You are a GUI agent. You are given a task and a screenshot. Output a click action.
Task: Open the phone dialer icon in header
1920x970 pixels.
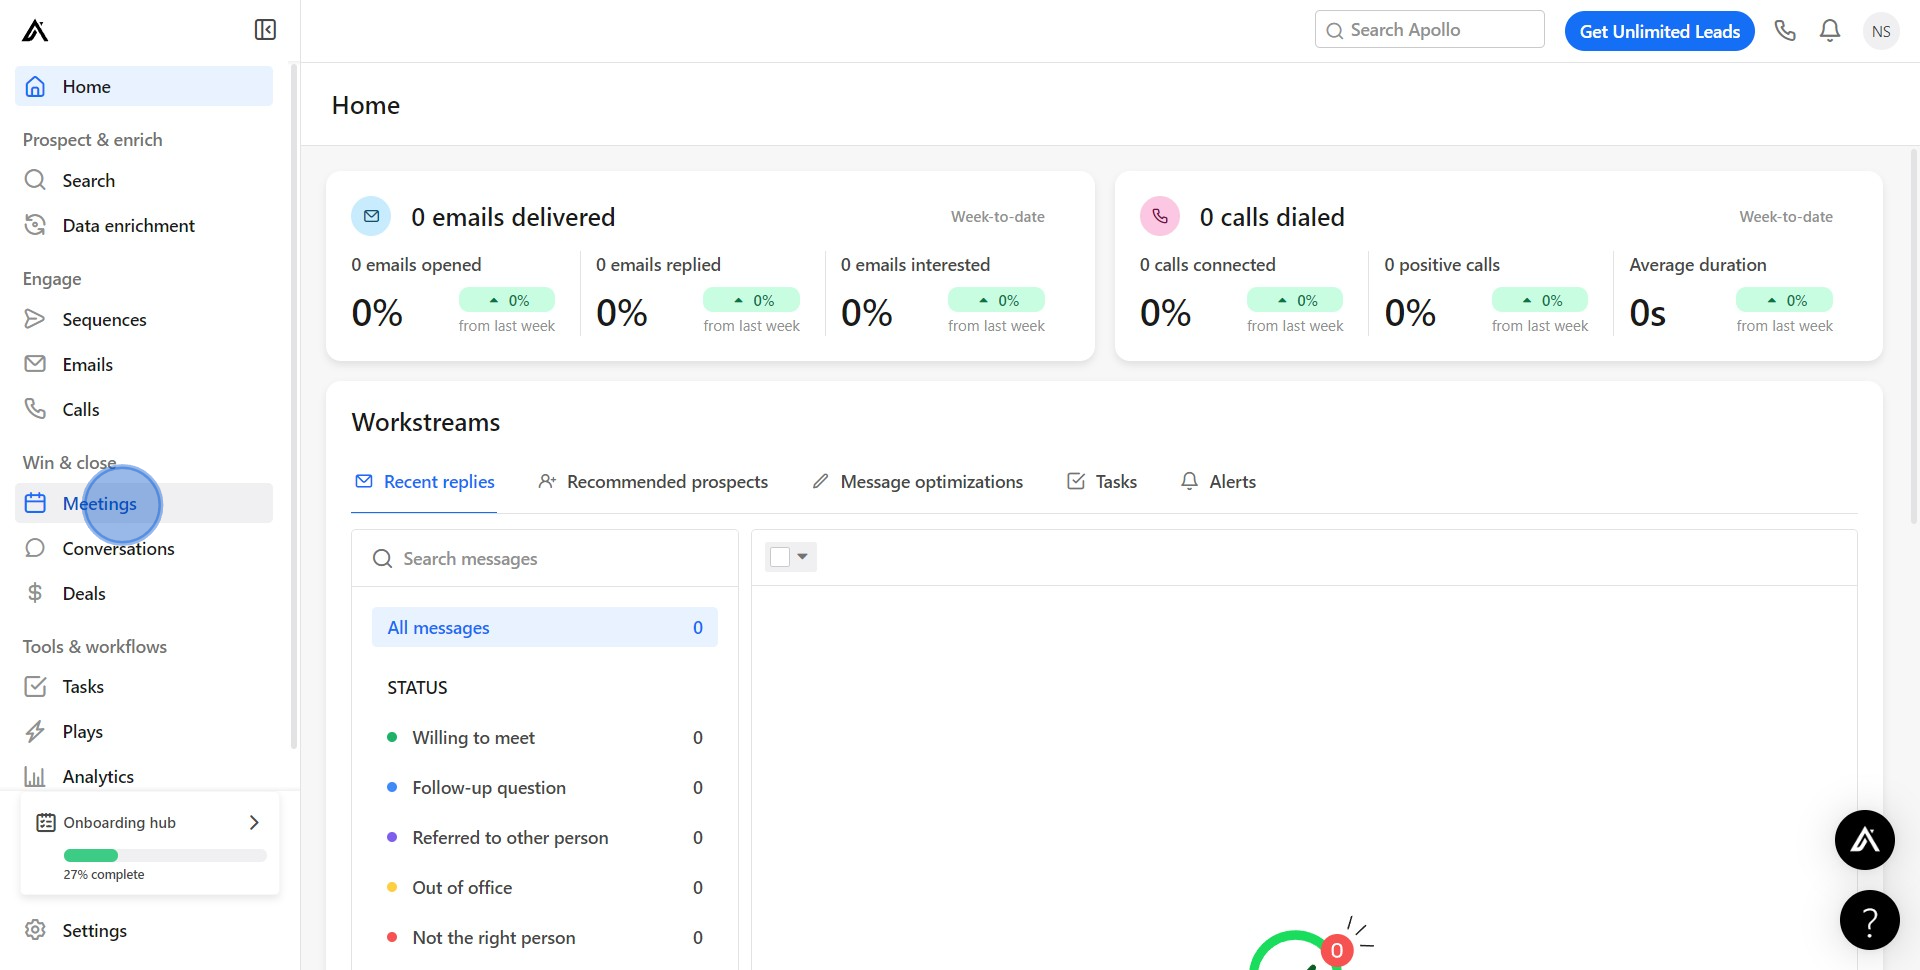point(1785,31)
